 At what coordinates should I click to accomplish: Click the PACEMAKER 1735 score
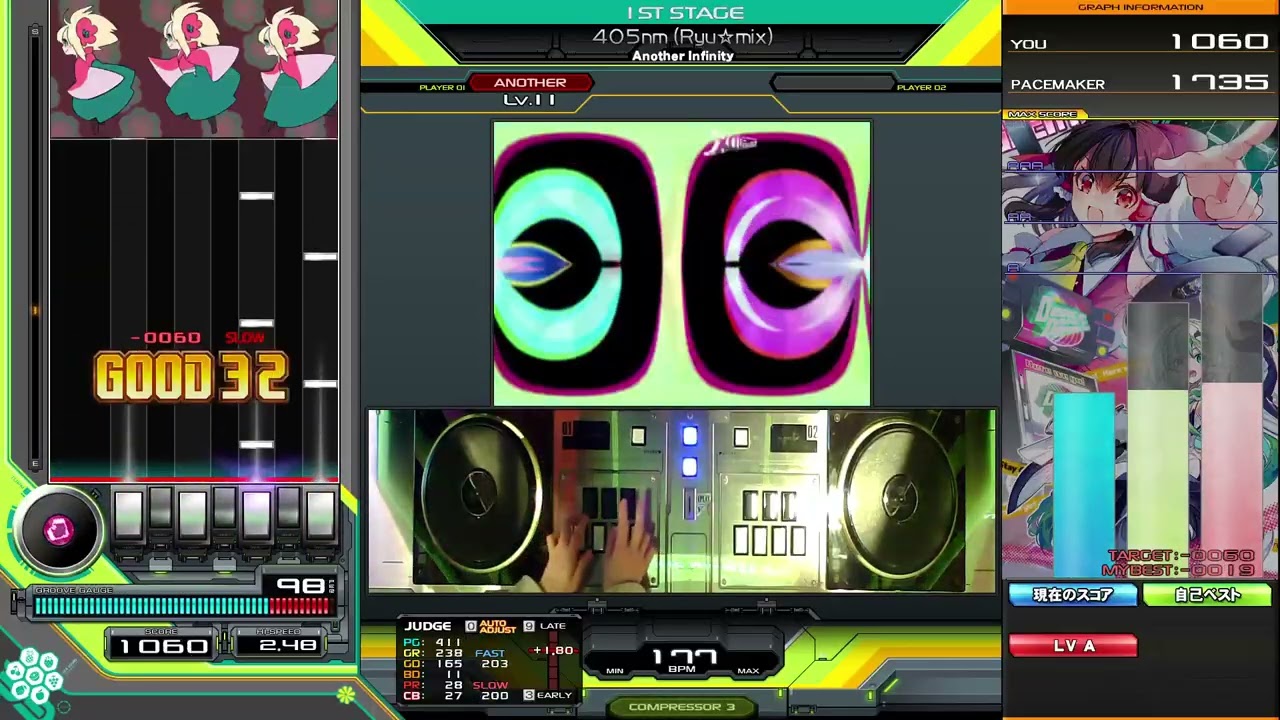click(1140, 83)
